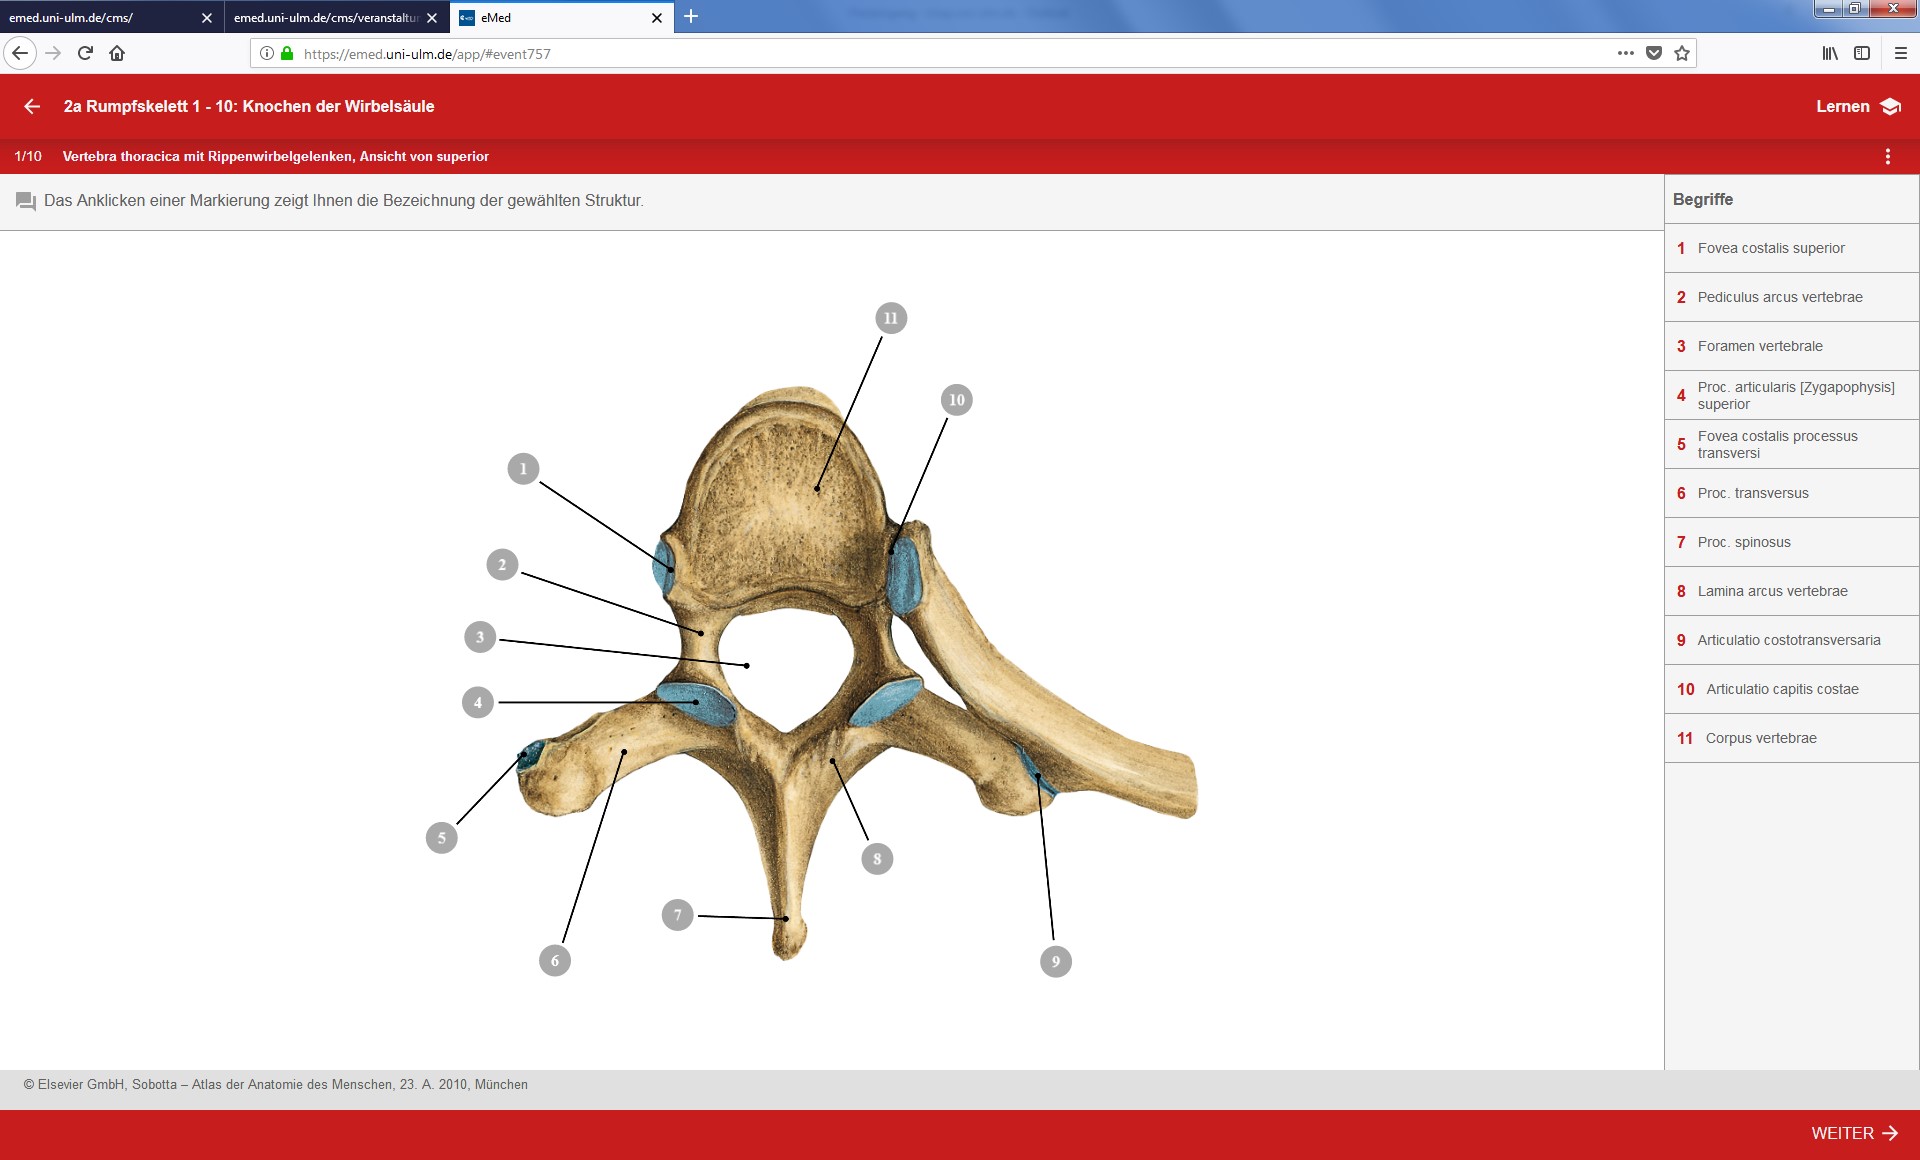Close the first emed.uni-ulm.de/cms/ tab
1920x1160 pixels.
tap(207, 18)
